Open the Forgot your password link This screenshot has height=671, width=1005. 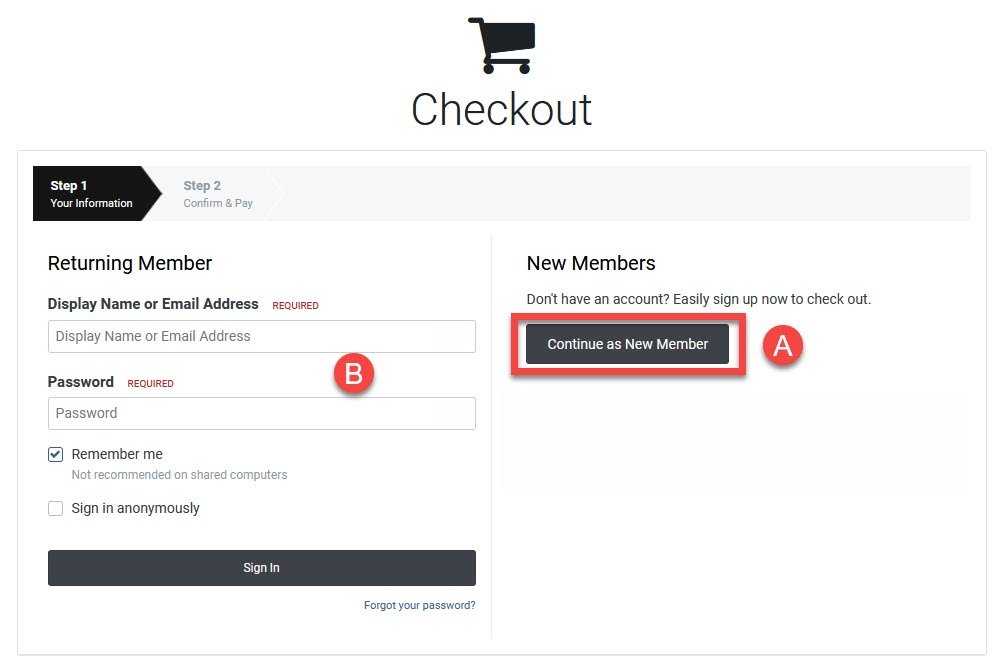(419, 605)
